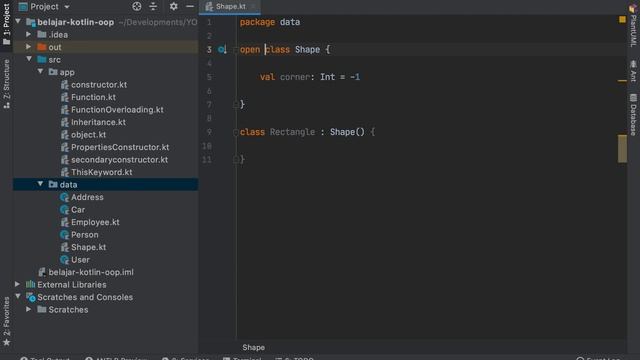Open Function.kt in project tree
Screen dimensions: 640x360
click(93, 97)
